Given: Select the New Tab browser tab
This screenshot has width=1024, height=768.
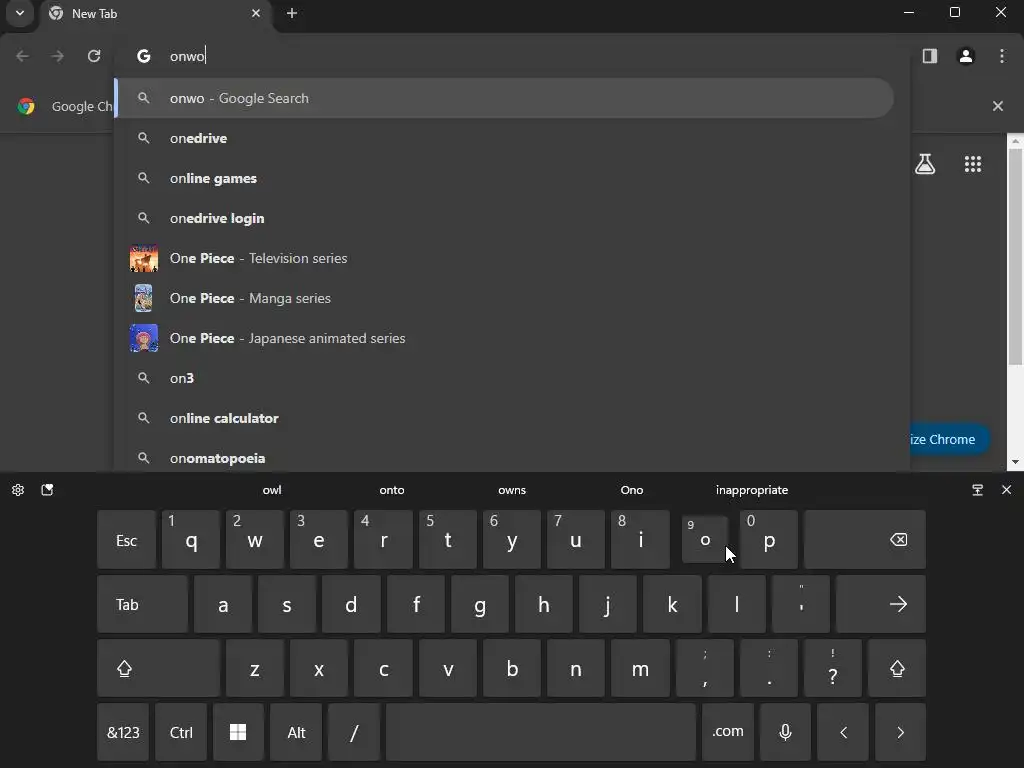Looking at the screenshot, I should [155, 14].
